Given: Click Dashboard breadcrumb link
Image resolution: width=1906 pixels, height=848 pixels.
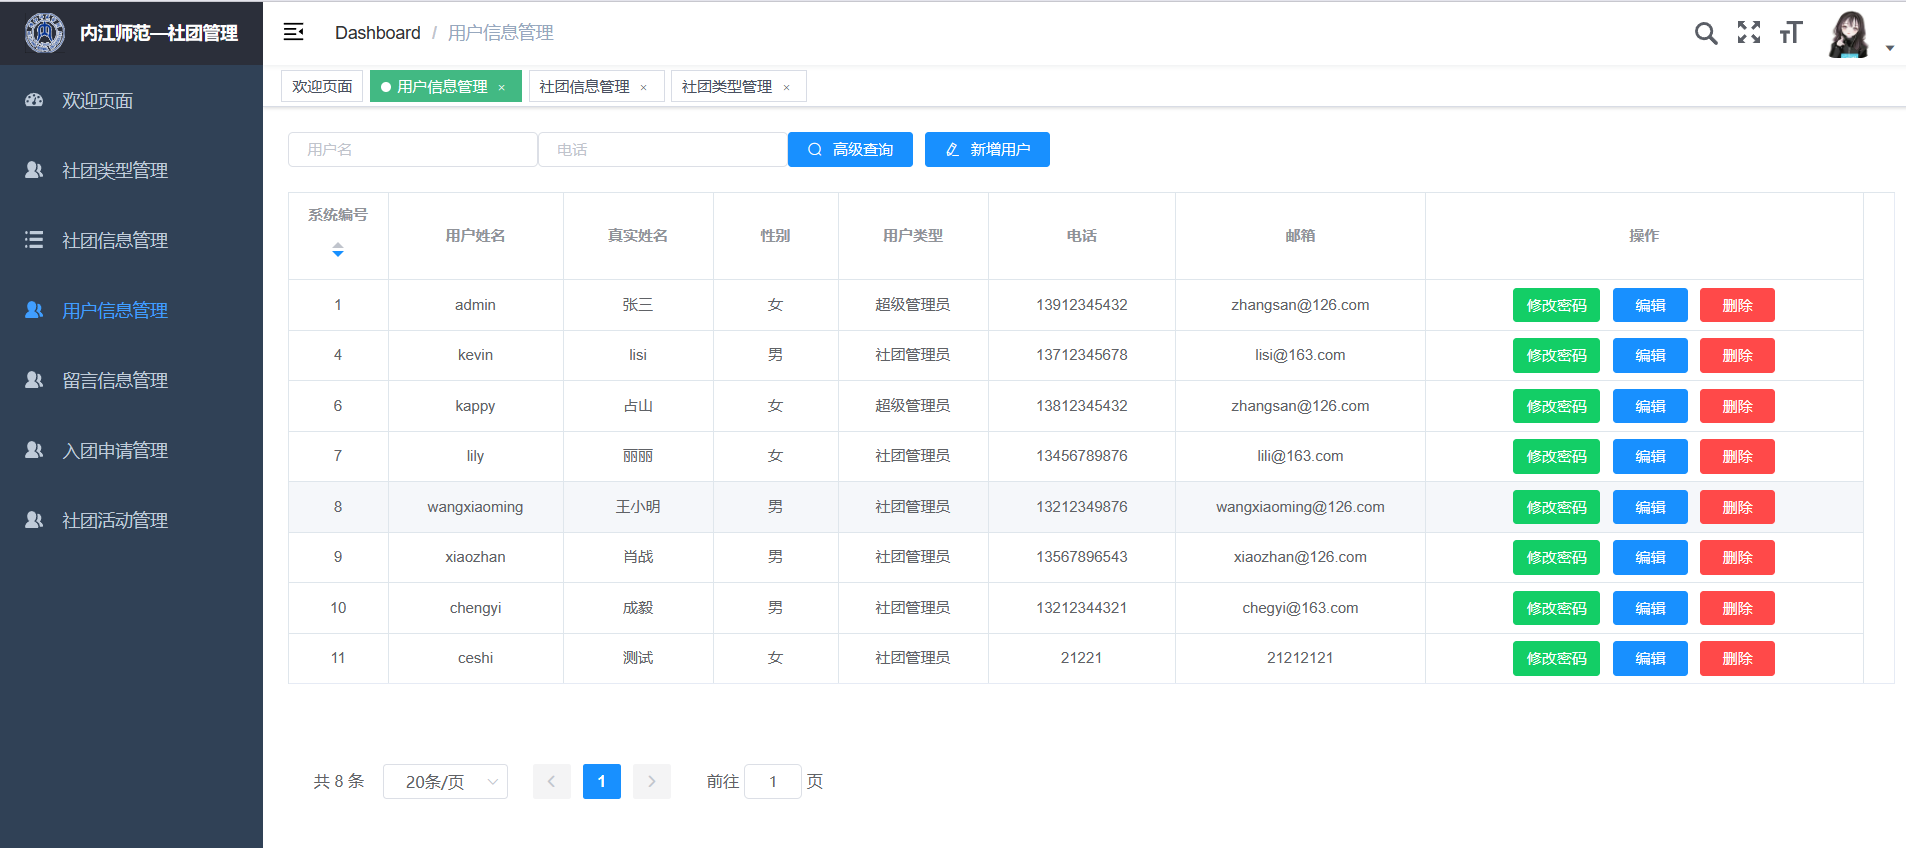Looking at the screenshot, I should 377,33.
